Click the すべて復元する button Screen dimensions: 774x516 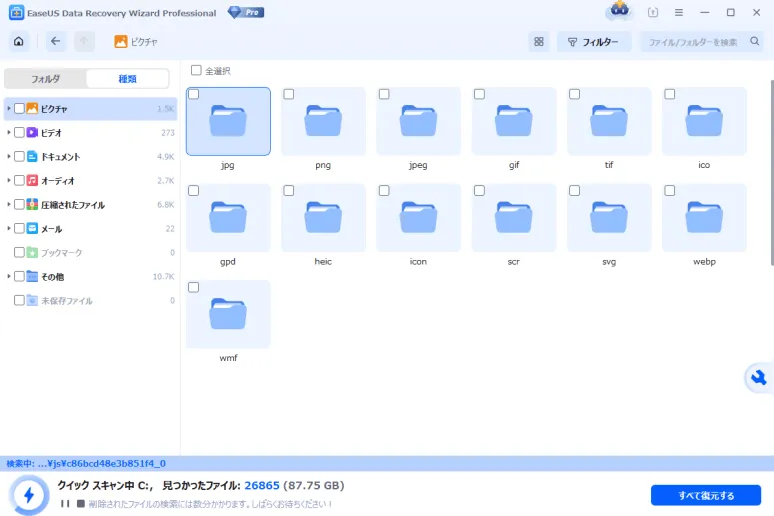click(x=705, y=495)
